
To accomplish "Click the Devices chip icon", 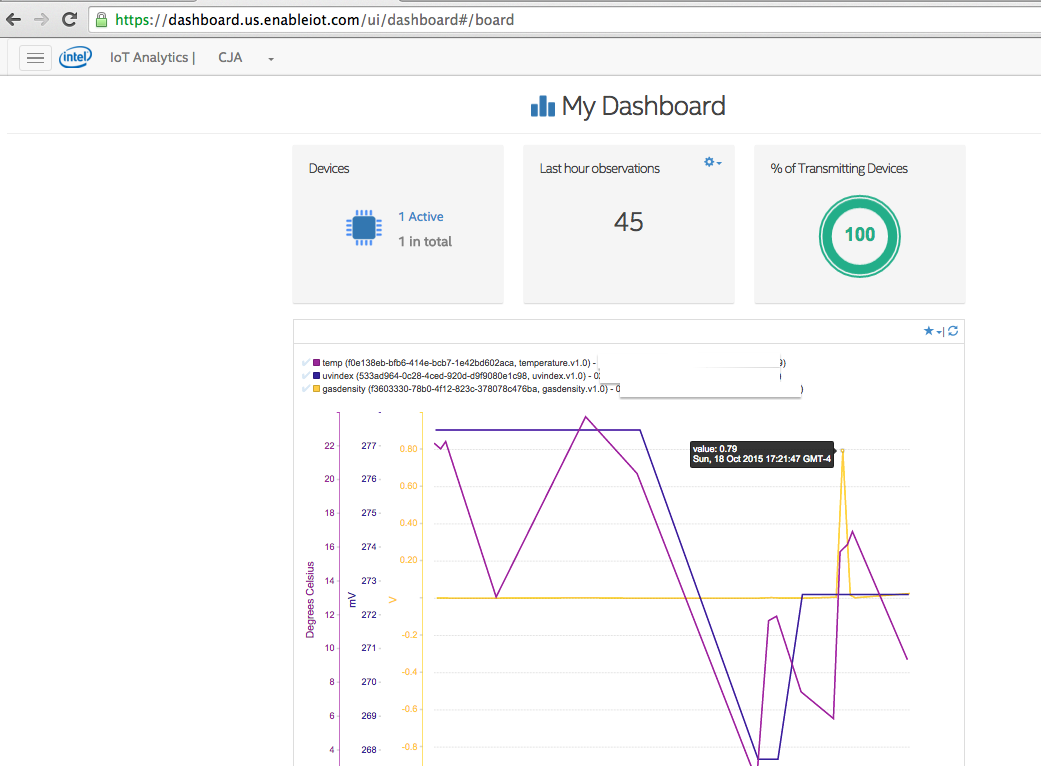I will coord(363,229).
